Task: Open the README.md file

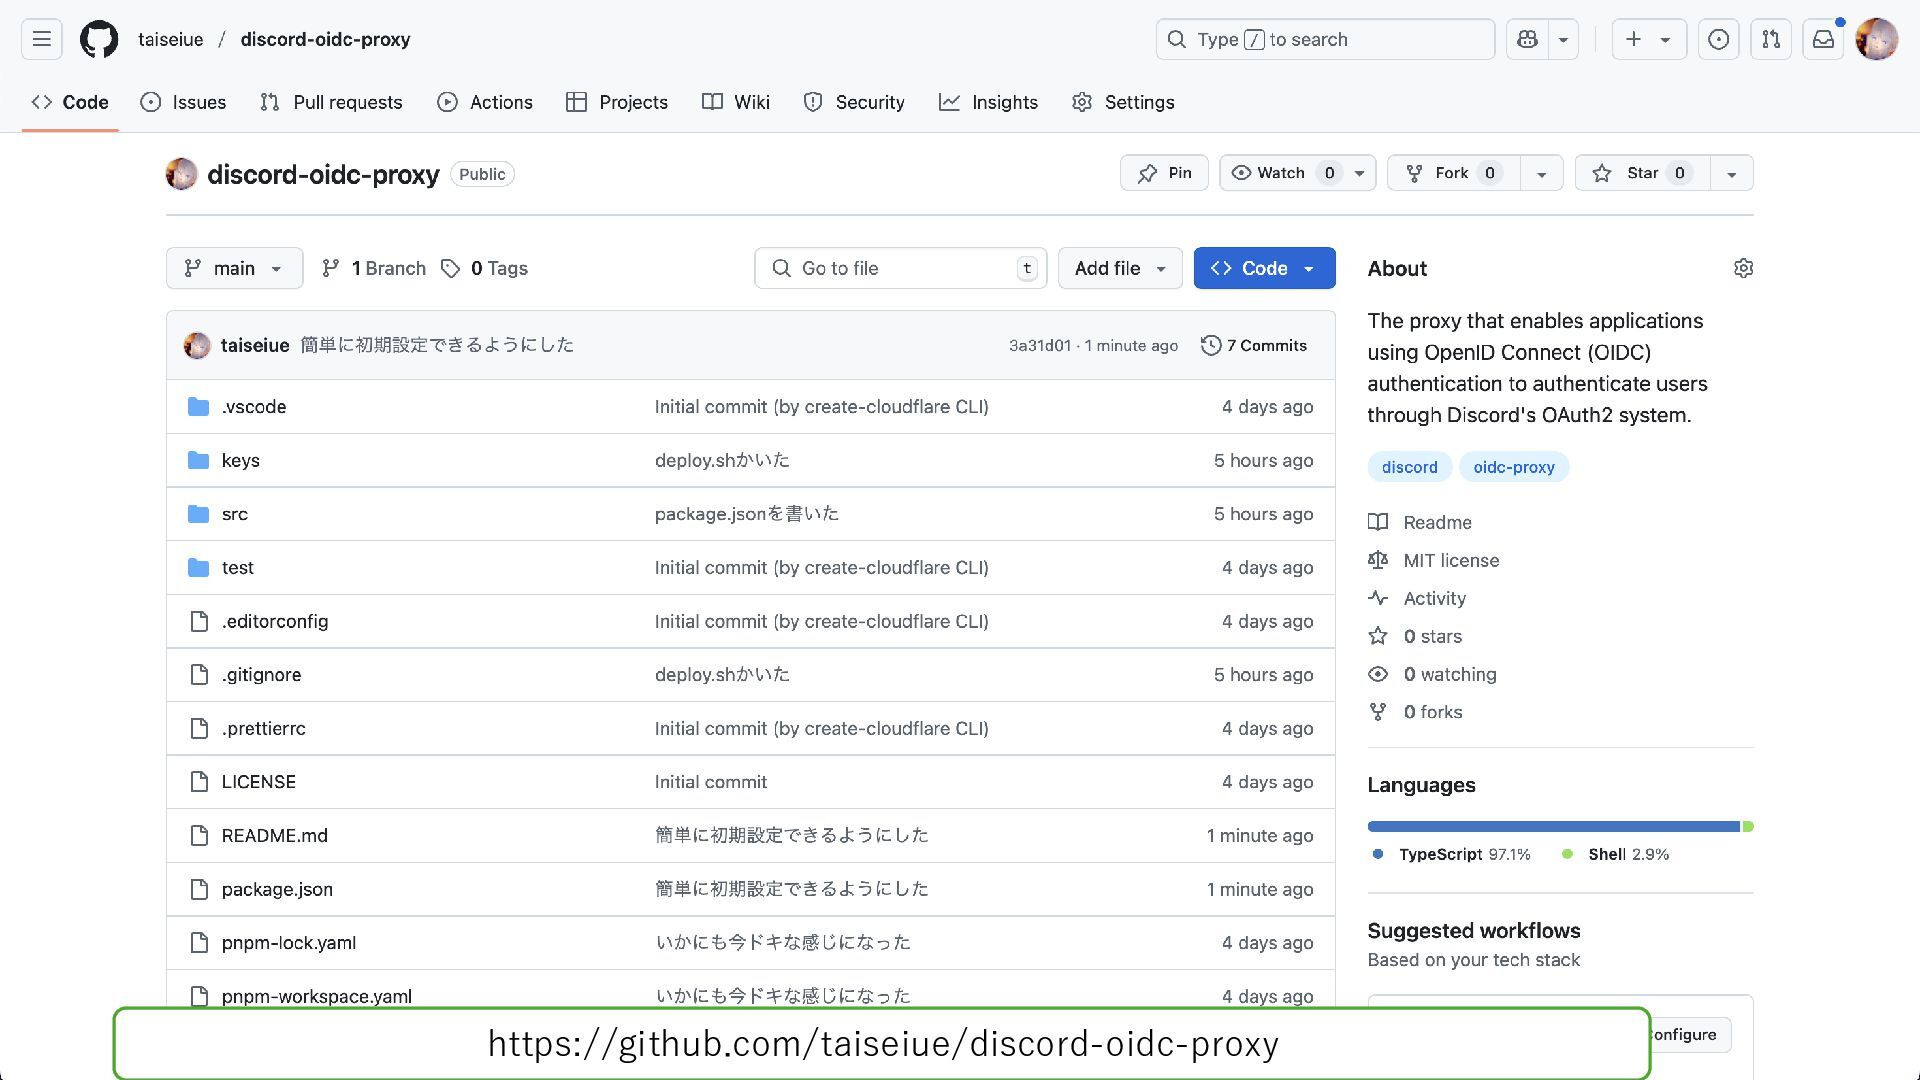Action: 274,835
